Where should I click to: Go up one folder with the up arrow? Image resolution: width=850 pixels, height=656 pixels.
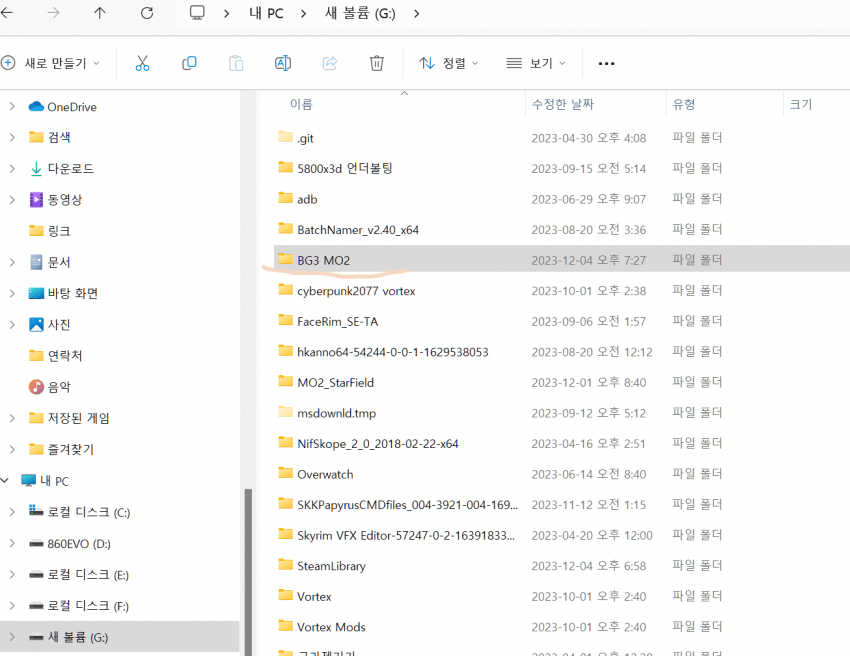(100, 13)
